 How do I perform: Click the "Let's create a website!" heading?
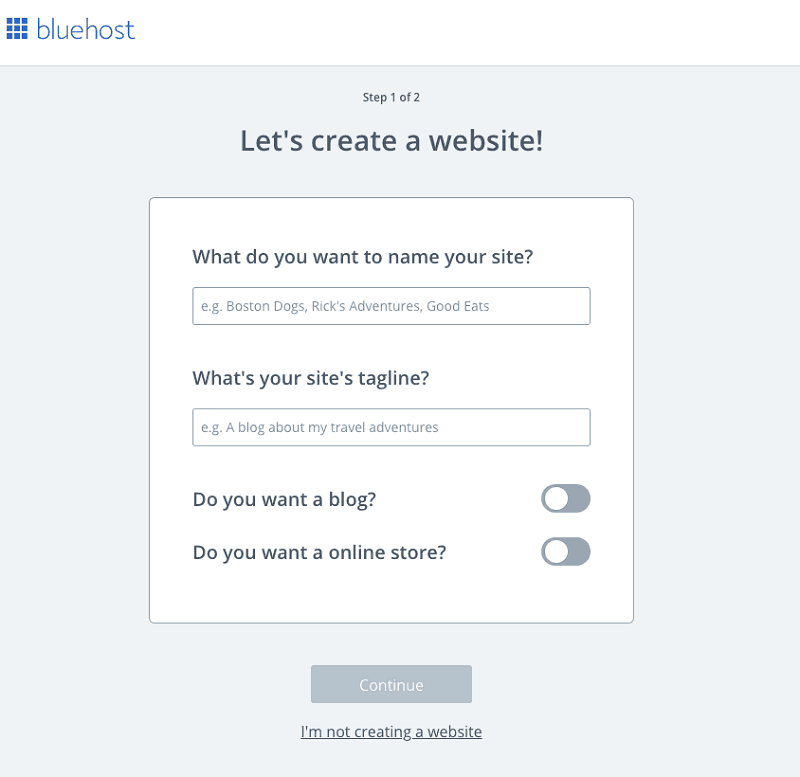coord(391,141)
